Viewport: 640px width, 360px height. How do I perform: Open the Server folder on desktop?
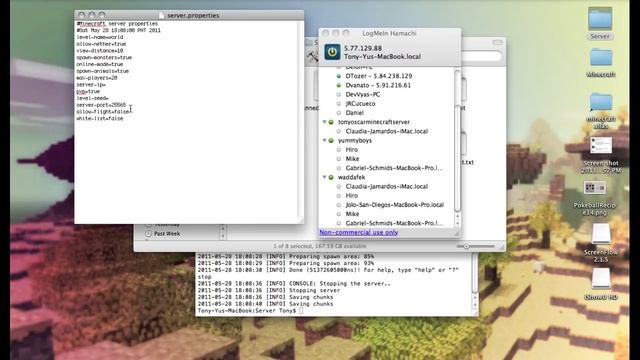[x=600, y=19]
